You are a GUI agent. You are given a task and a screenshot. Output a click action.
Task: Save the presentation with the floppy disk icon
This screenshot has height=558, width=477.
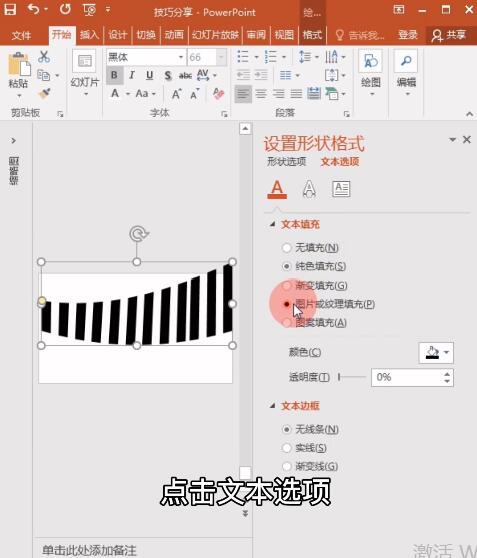[10, 10]
